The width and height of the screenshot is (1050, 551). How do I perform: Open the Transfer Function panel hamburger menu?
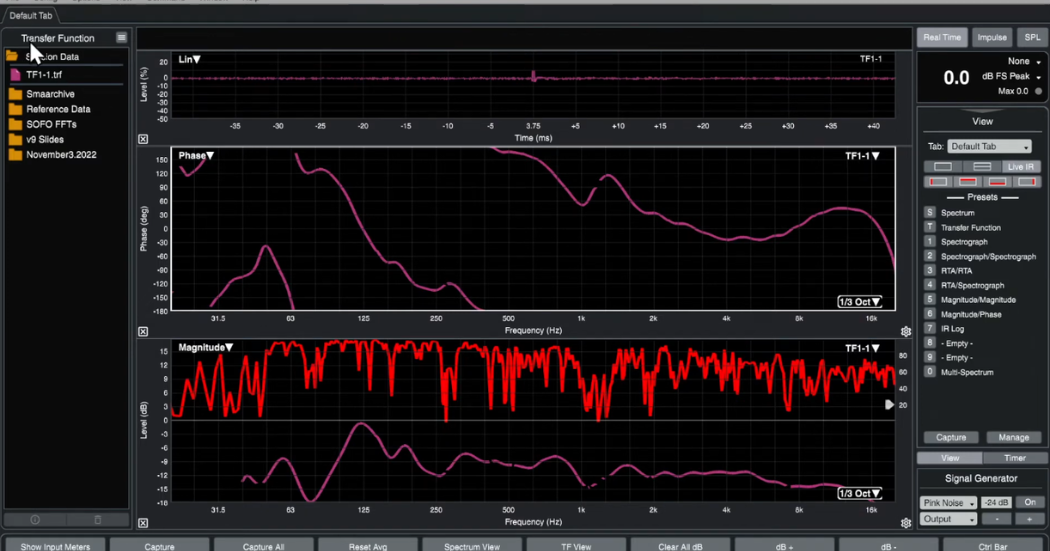121,37
